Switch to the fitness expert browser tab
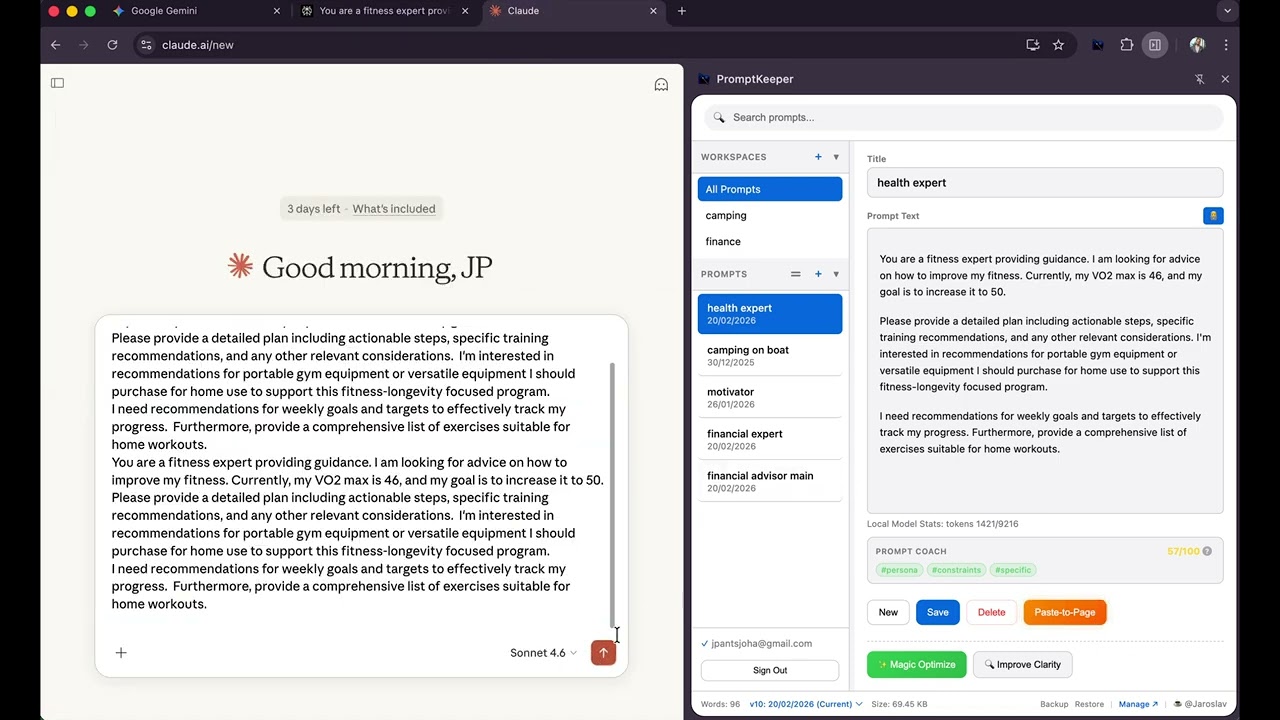The width and height of the screenshot is (1280, 720). click(x=384, y=11)
